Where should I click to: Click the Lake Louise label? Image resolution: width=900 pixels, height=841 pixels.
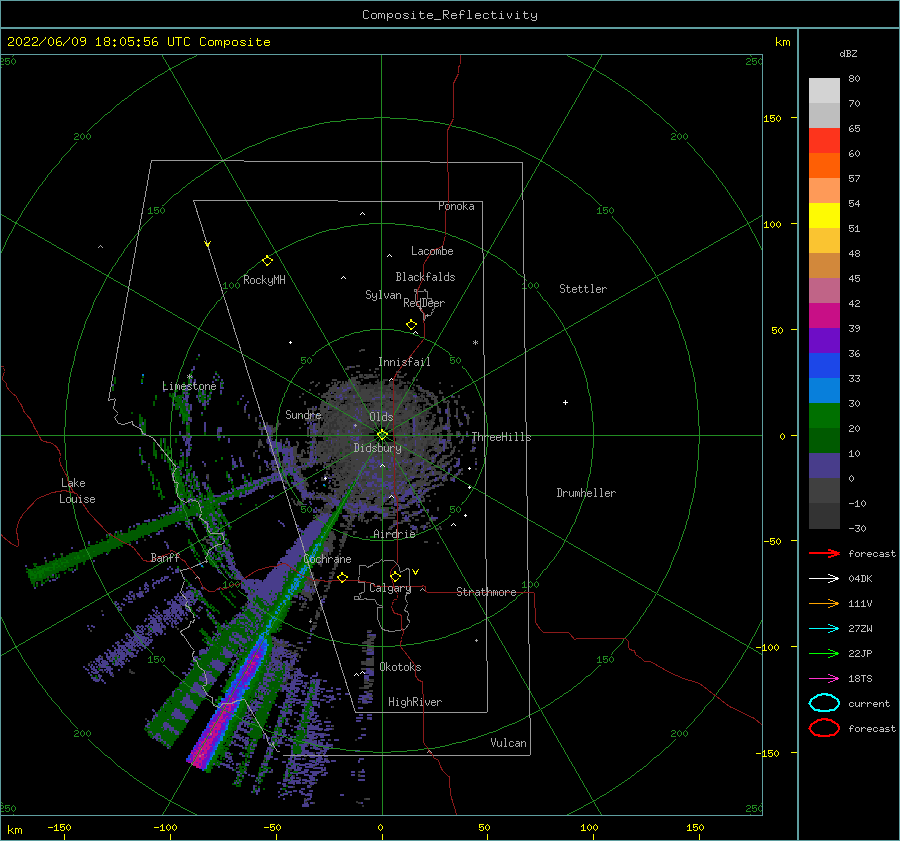point(77,491)
